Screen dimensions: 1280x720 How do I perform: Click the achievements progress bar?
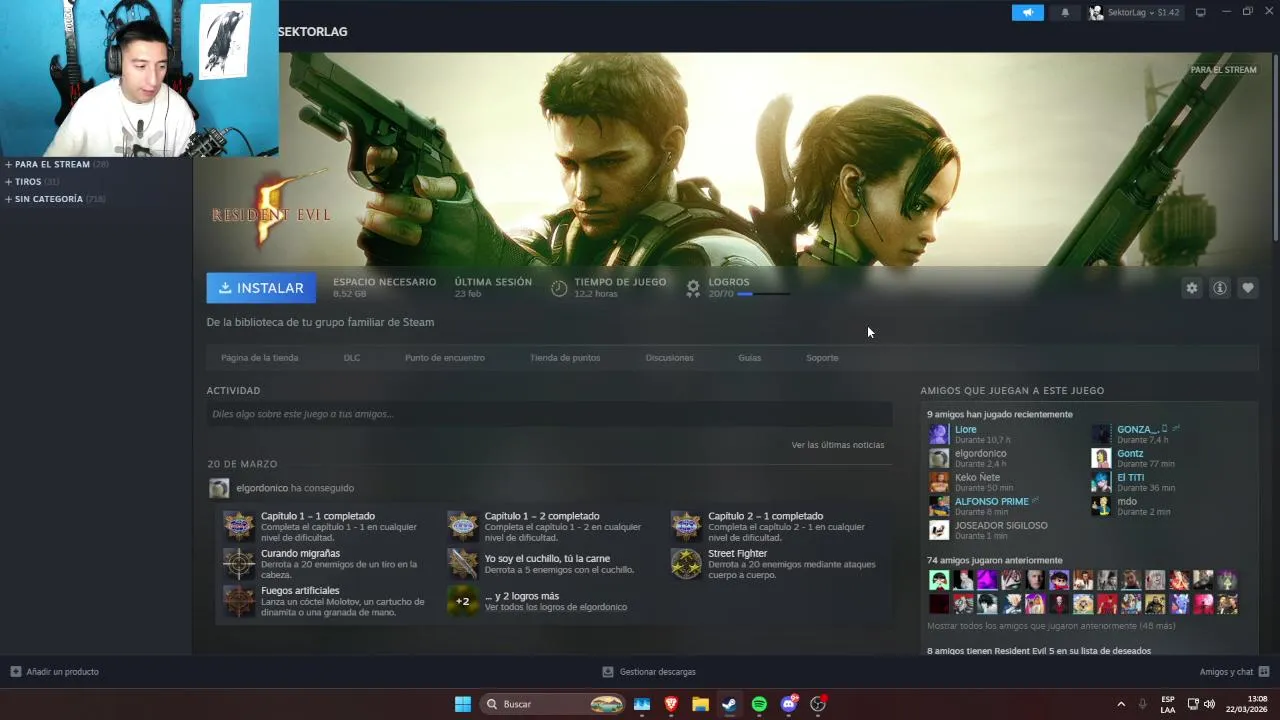763,294
